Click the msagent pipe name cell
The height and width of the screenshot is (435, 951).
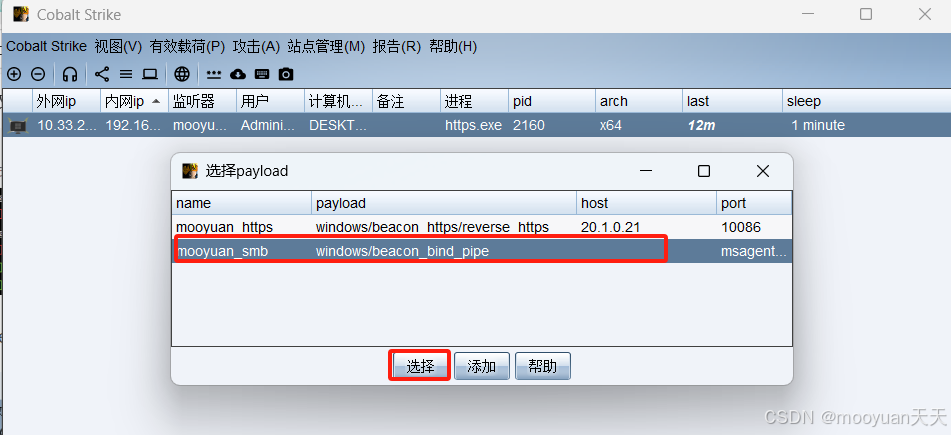click(x=755, y=251)
